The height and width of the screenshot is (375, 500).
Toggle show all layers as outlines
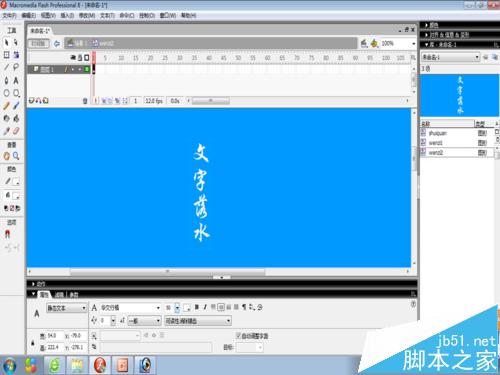pyautogui.click(x=87, y=58)
